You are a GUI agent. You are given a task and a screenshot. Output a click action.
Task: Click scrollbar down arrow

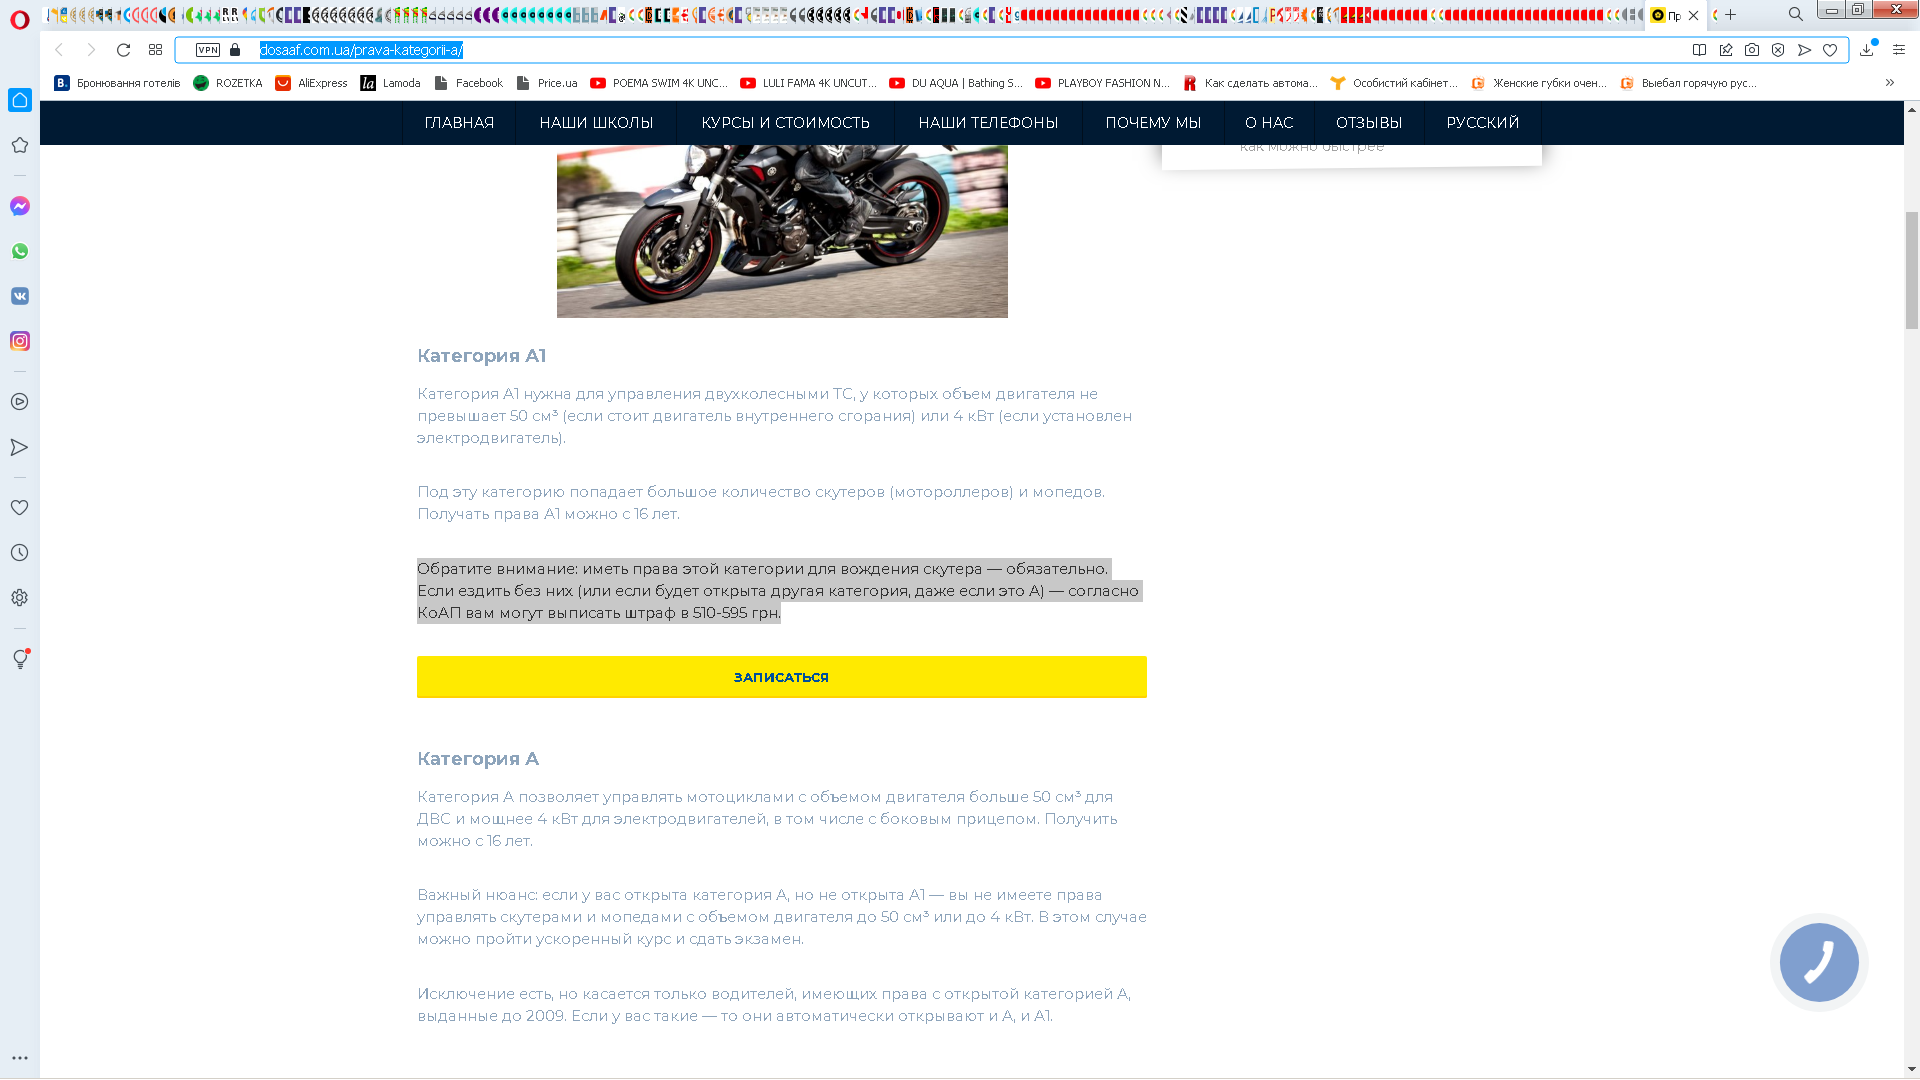pos(1912,1069)
